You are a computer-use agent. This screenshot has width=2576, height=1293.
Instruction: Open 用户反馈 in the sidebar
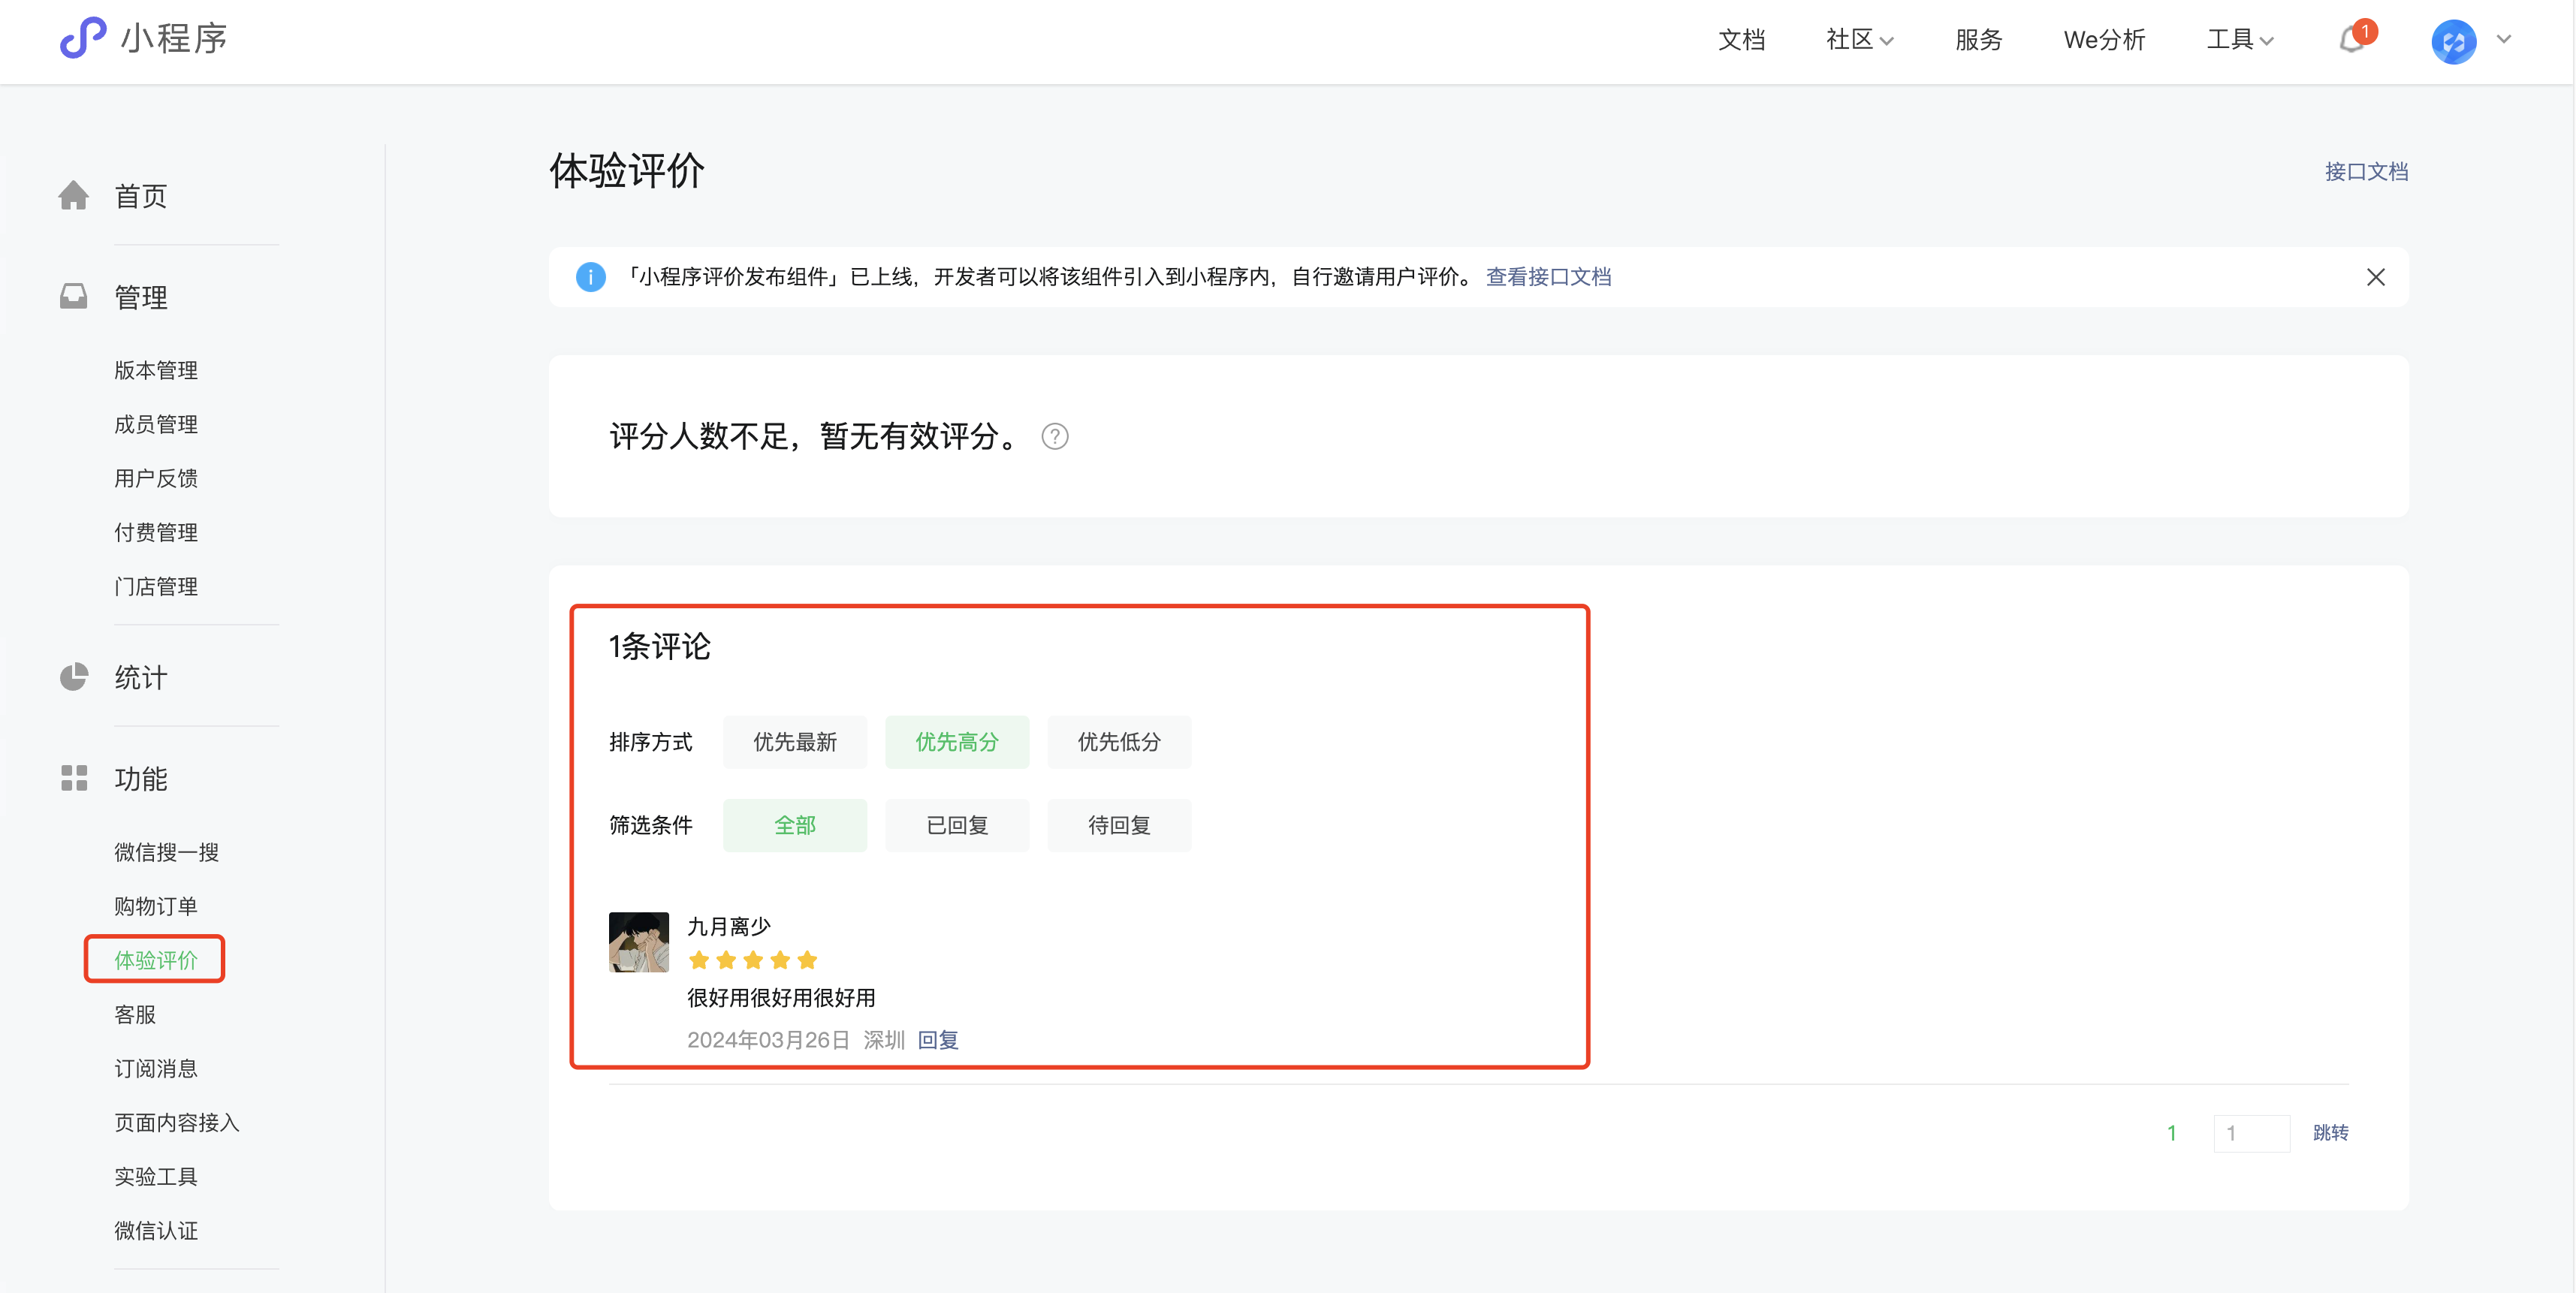point(156,478)
